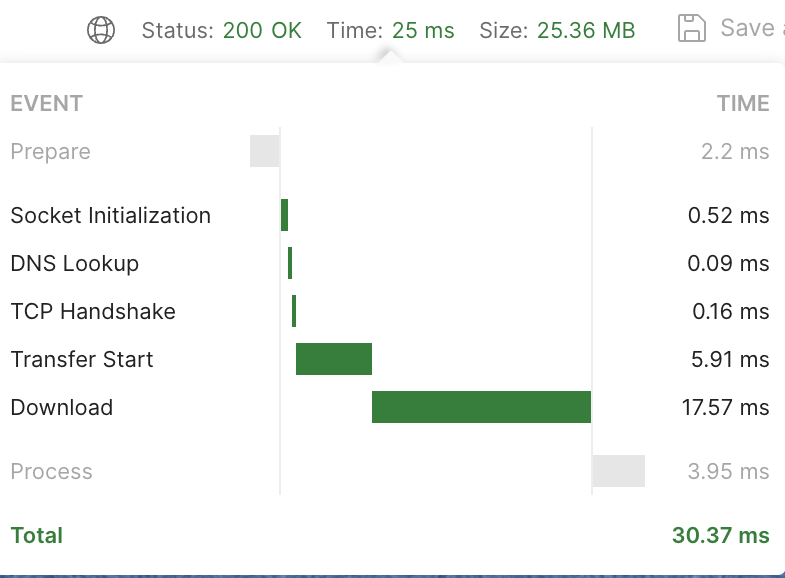Click the 17.57 ms download time
Screen dimensions: 785x578
725,407
